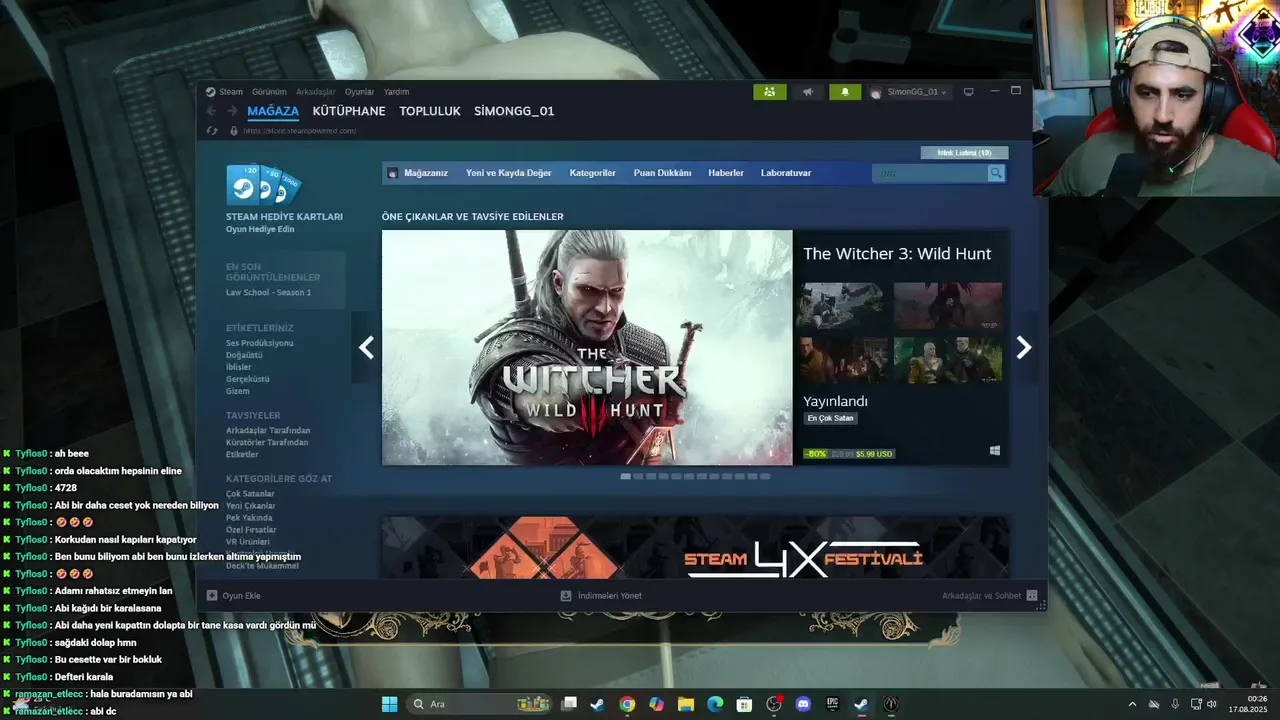Open Laboratuvar in store nav
The width and height of the screenshot is (1280, 720).
786,173
